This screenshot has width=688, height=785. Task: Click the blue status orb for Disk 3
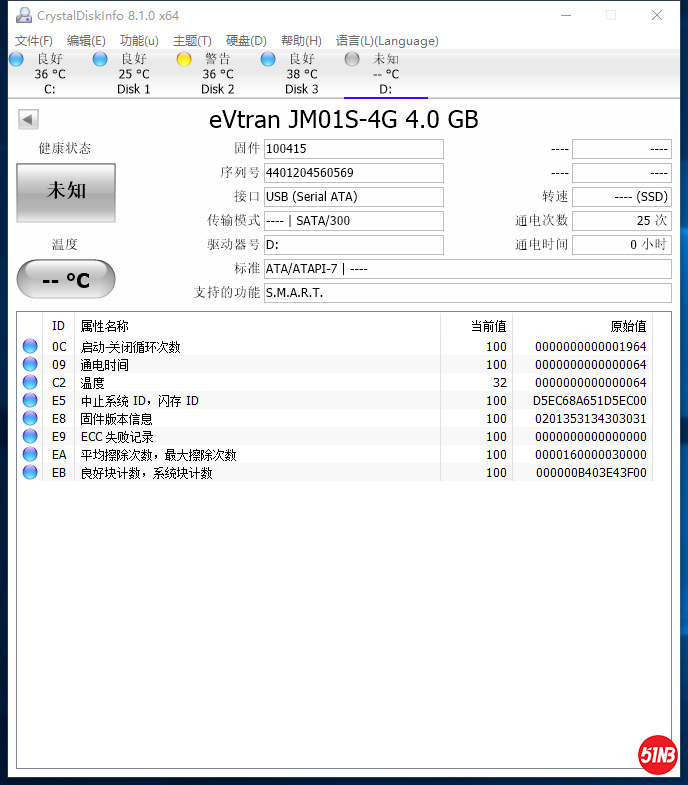268,59
